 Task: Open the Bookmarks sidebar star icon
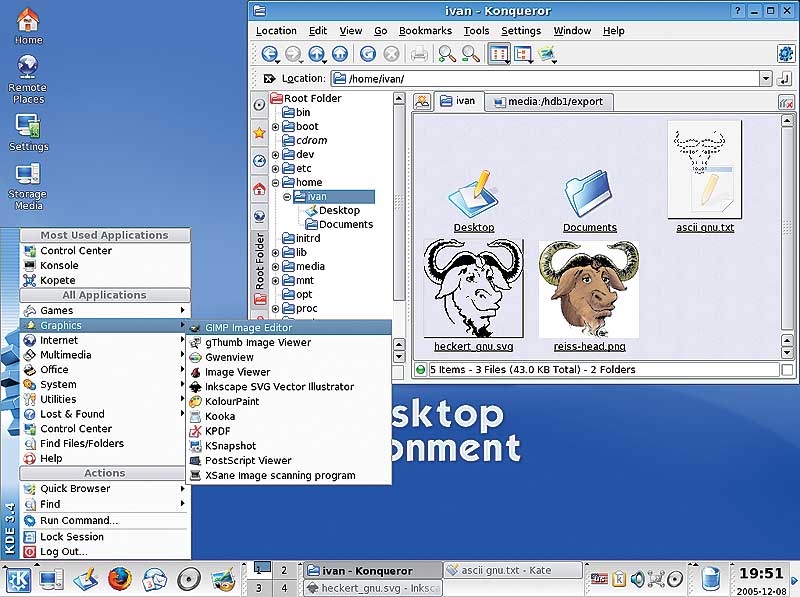259,133
